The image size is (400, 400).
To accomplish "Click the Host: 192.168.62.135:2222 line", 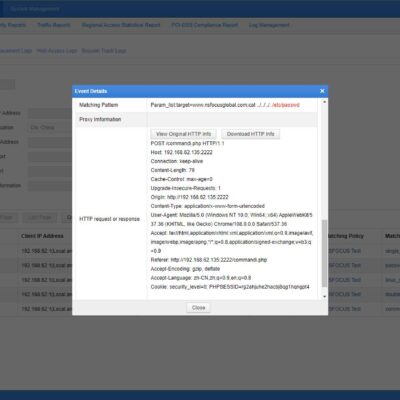I will [181, 152].
